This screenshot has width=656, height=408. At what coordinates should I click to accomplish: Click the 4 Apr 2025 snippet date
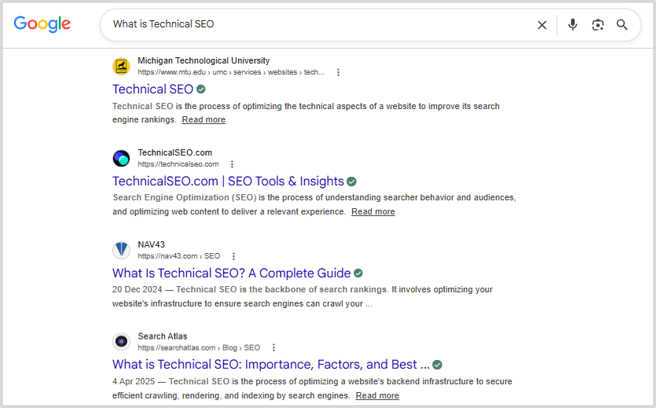(x=133, y=382)
